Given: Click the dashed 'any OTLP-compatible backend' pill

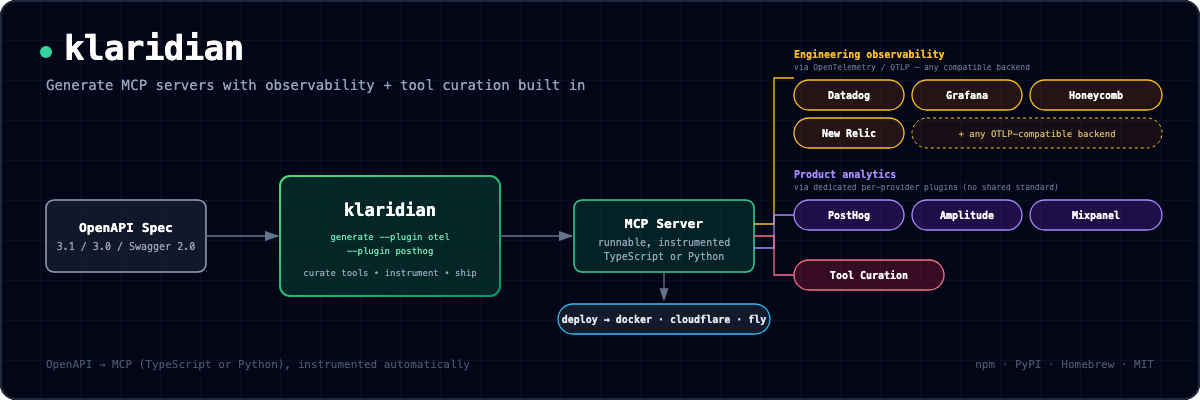Looking at the screenshot, I should point(1037,133).
